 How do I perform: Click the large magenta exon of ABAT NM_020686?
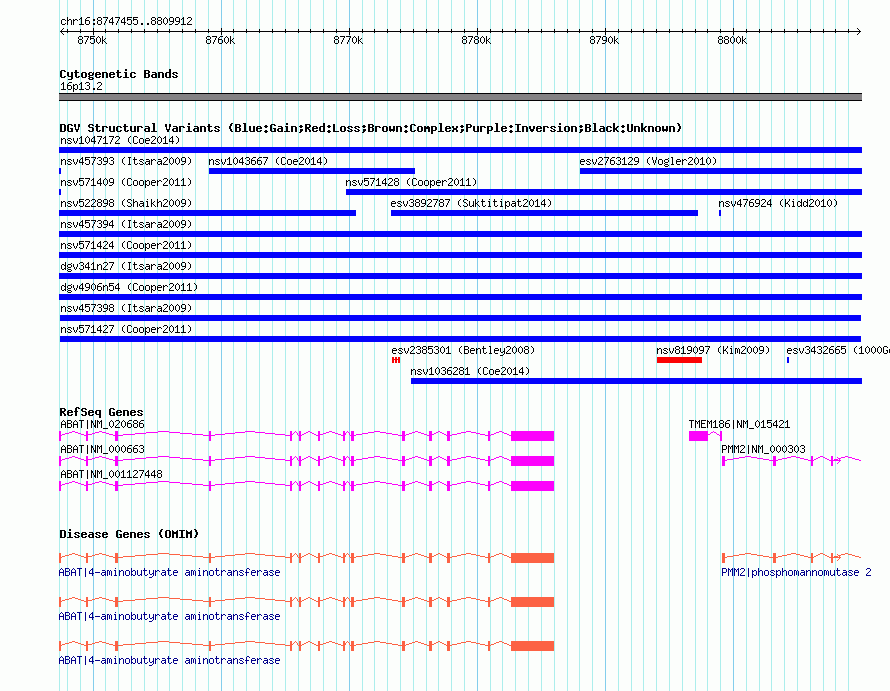click(532, 436)
